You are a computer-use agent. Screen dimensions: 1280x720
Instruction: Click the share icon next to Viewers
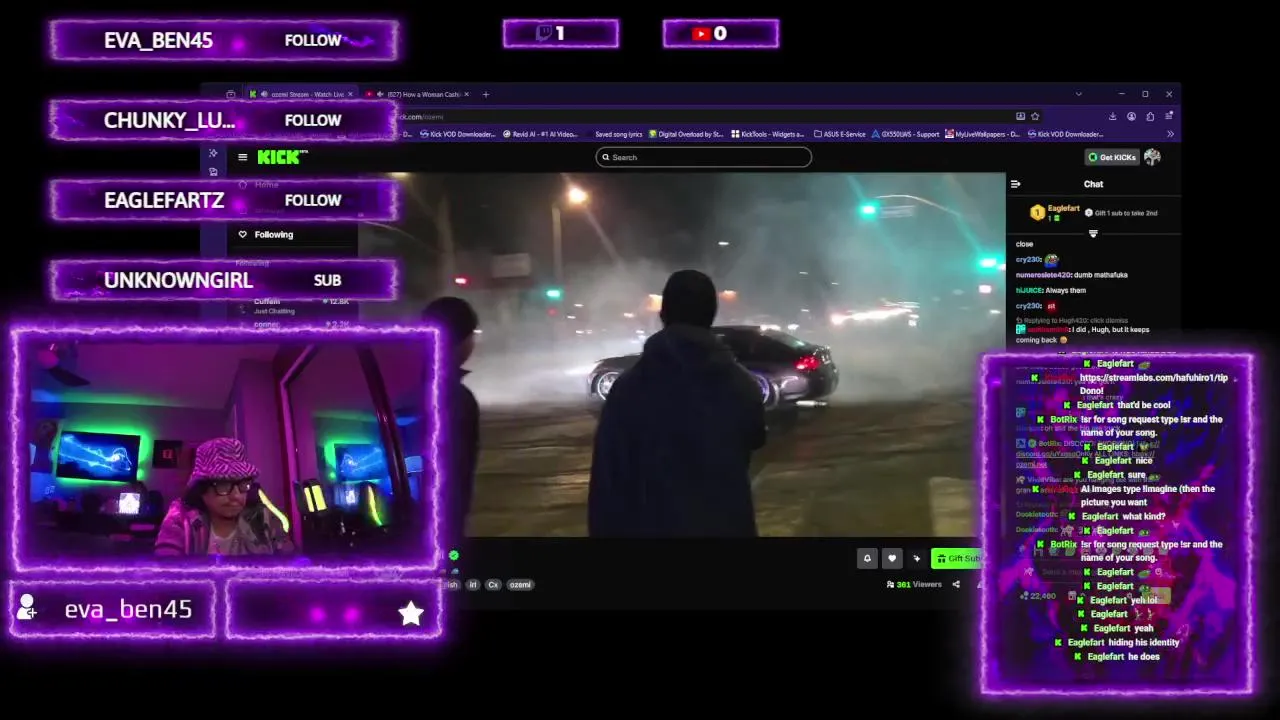coord(955,584)
